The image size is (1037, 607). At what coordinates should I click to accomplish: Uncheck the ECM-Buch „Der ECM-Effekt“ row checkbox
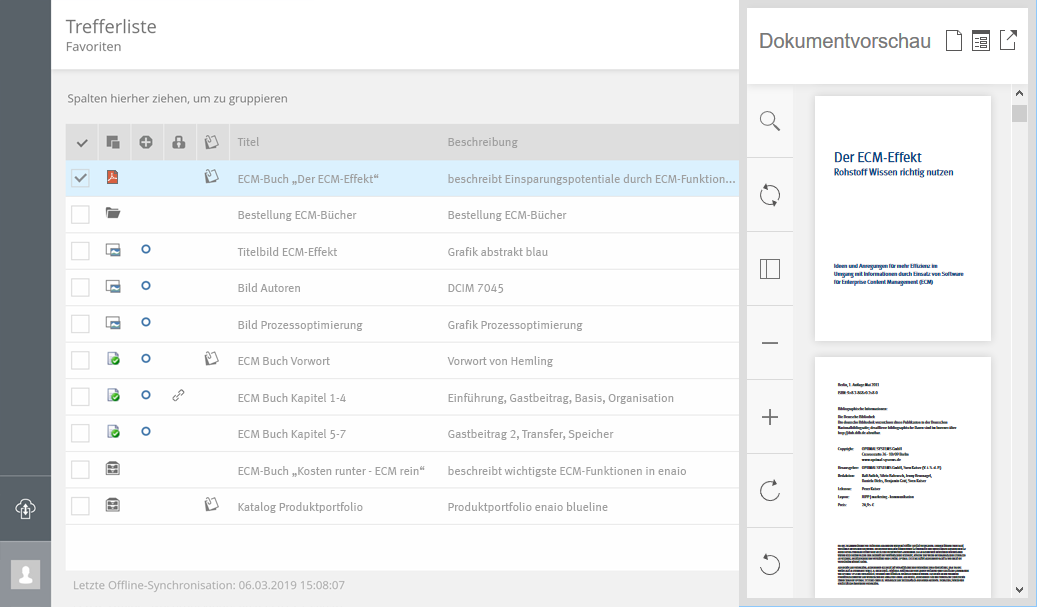tap(81, 178)
